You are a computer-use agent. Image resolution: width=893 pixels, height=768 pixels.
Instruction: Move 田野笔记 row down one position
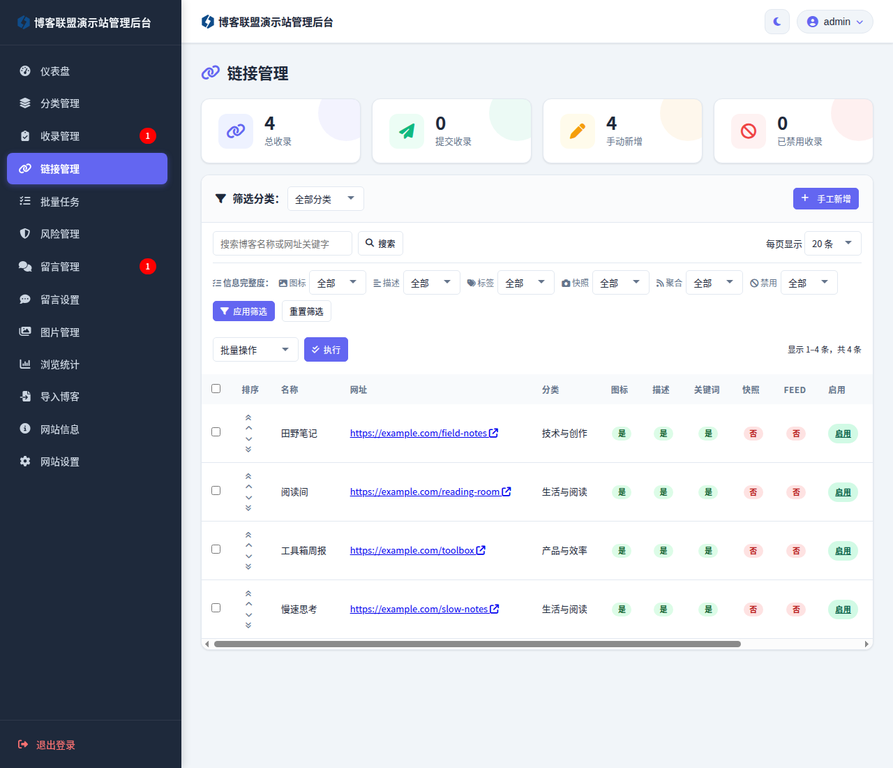[x=248, y=439]
